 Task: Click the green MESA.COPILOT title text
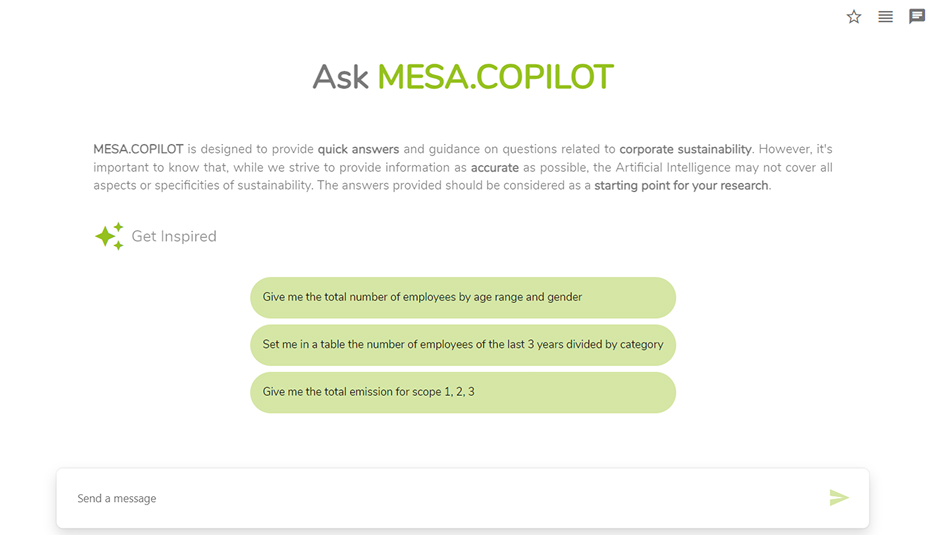(x=495, y=77)
